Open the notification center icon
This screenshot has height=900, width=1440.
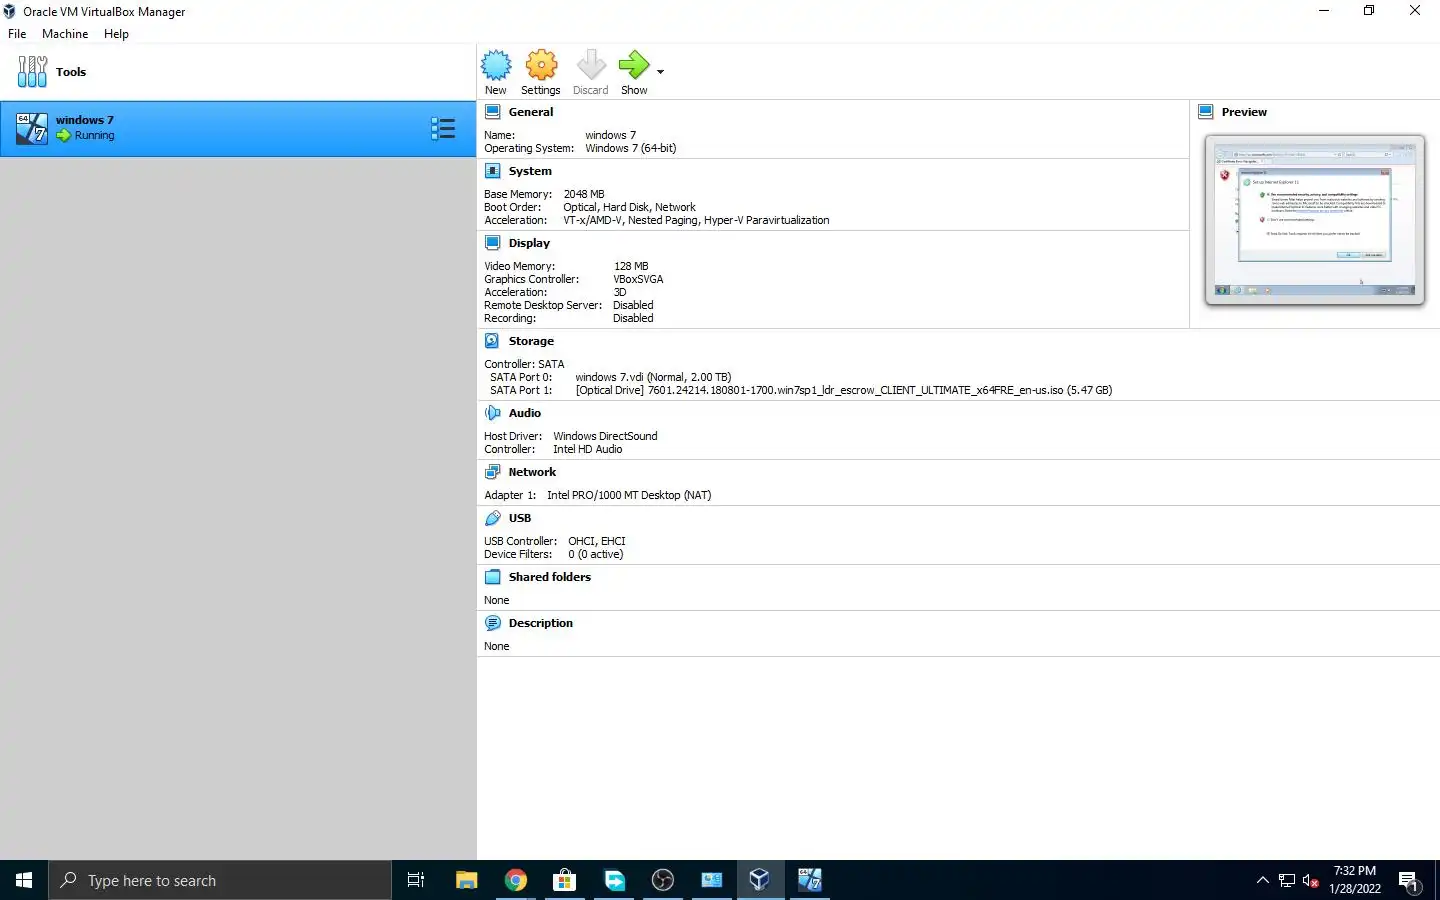click(1409, 881)
